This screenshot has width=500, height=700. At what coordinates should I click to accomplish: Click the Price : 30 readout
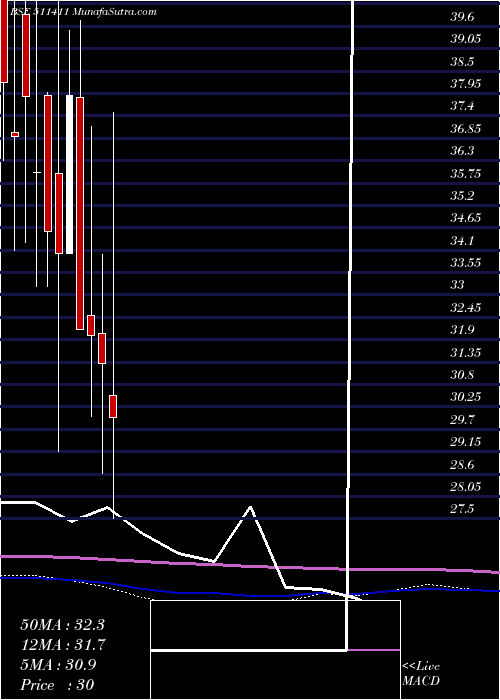point(57,685)
